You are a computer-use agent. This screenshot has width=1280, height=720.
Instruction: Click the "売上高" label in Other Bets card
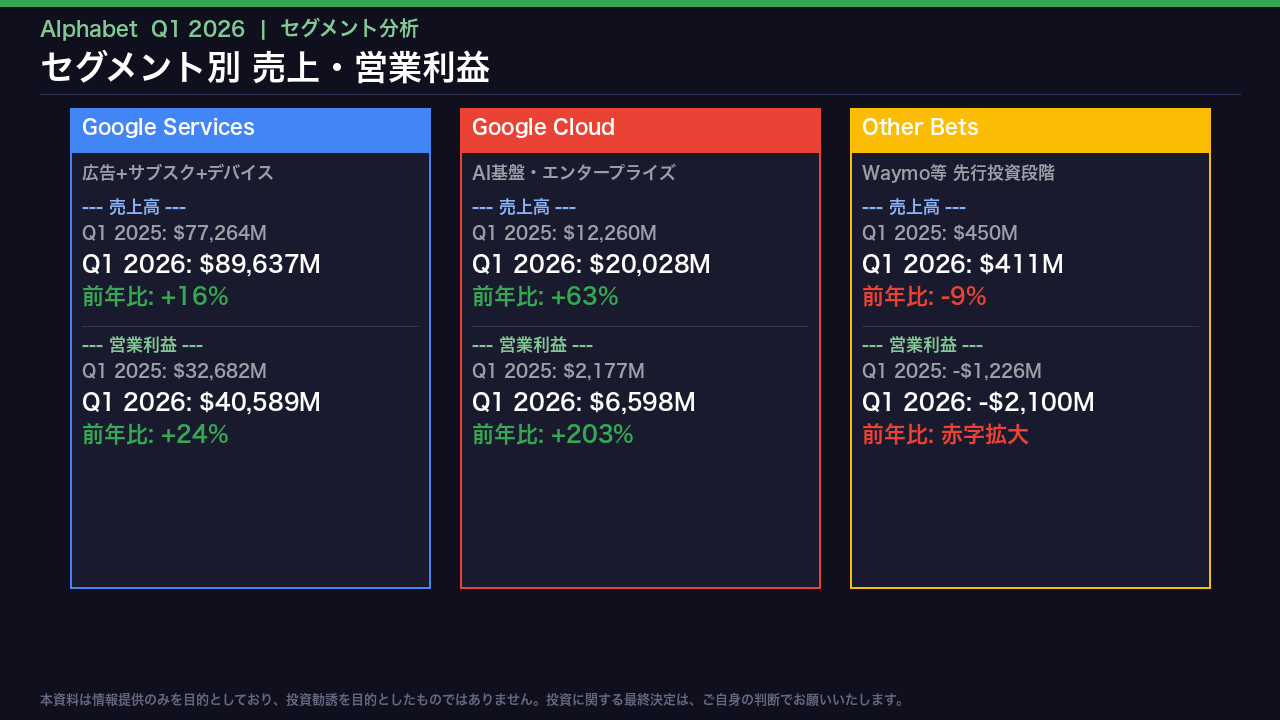point(914,208)
